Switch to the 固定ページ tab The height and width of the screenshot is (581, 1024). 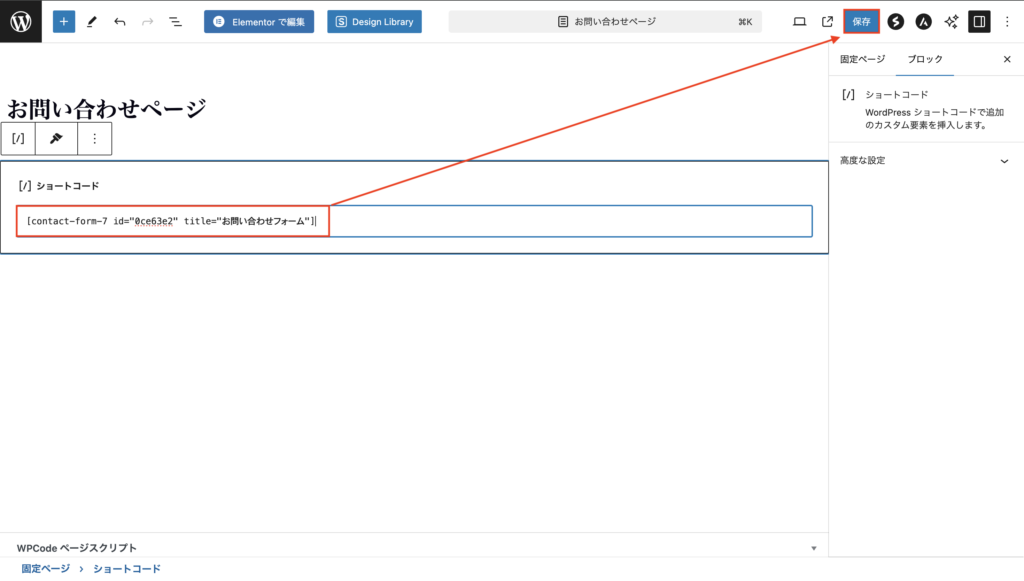[x=862, y=60]
